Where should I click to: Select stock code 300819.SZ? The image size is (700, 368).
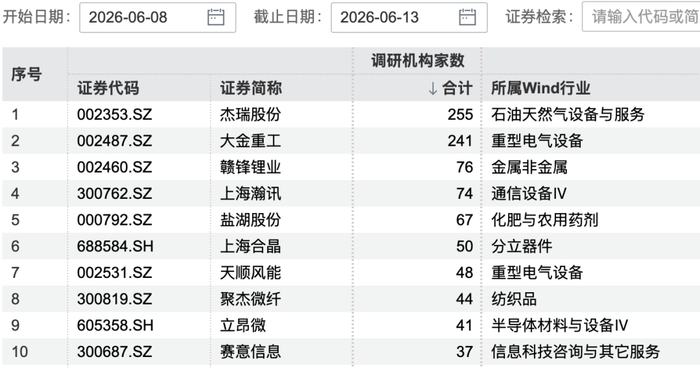pos(114,299)
